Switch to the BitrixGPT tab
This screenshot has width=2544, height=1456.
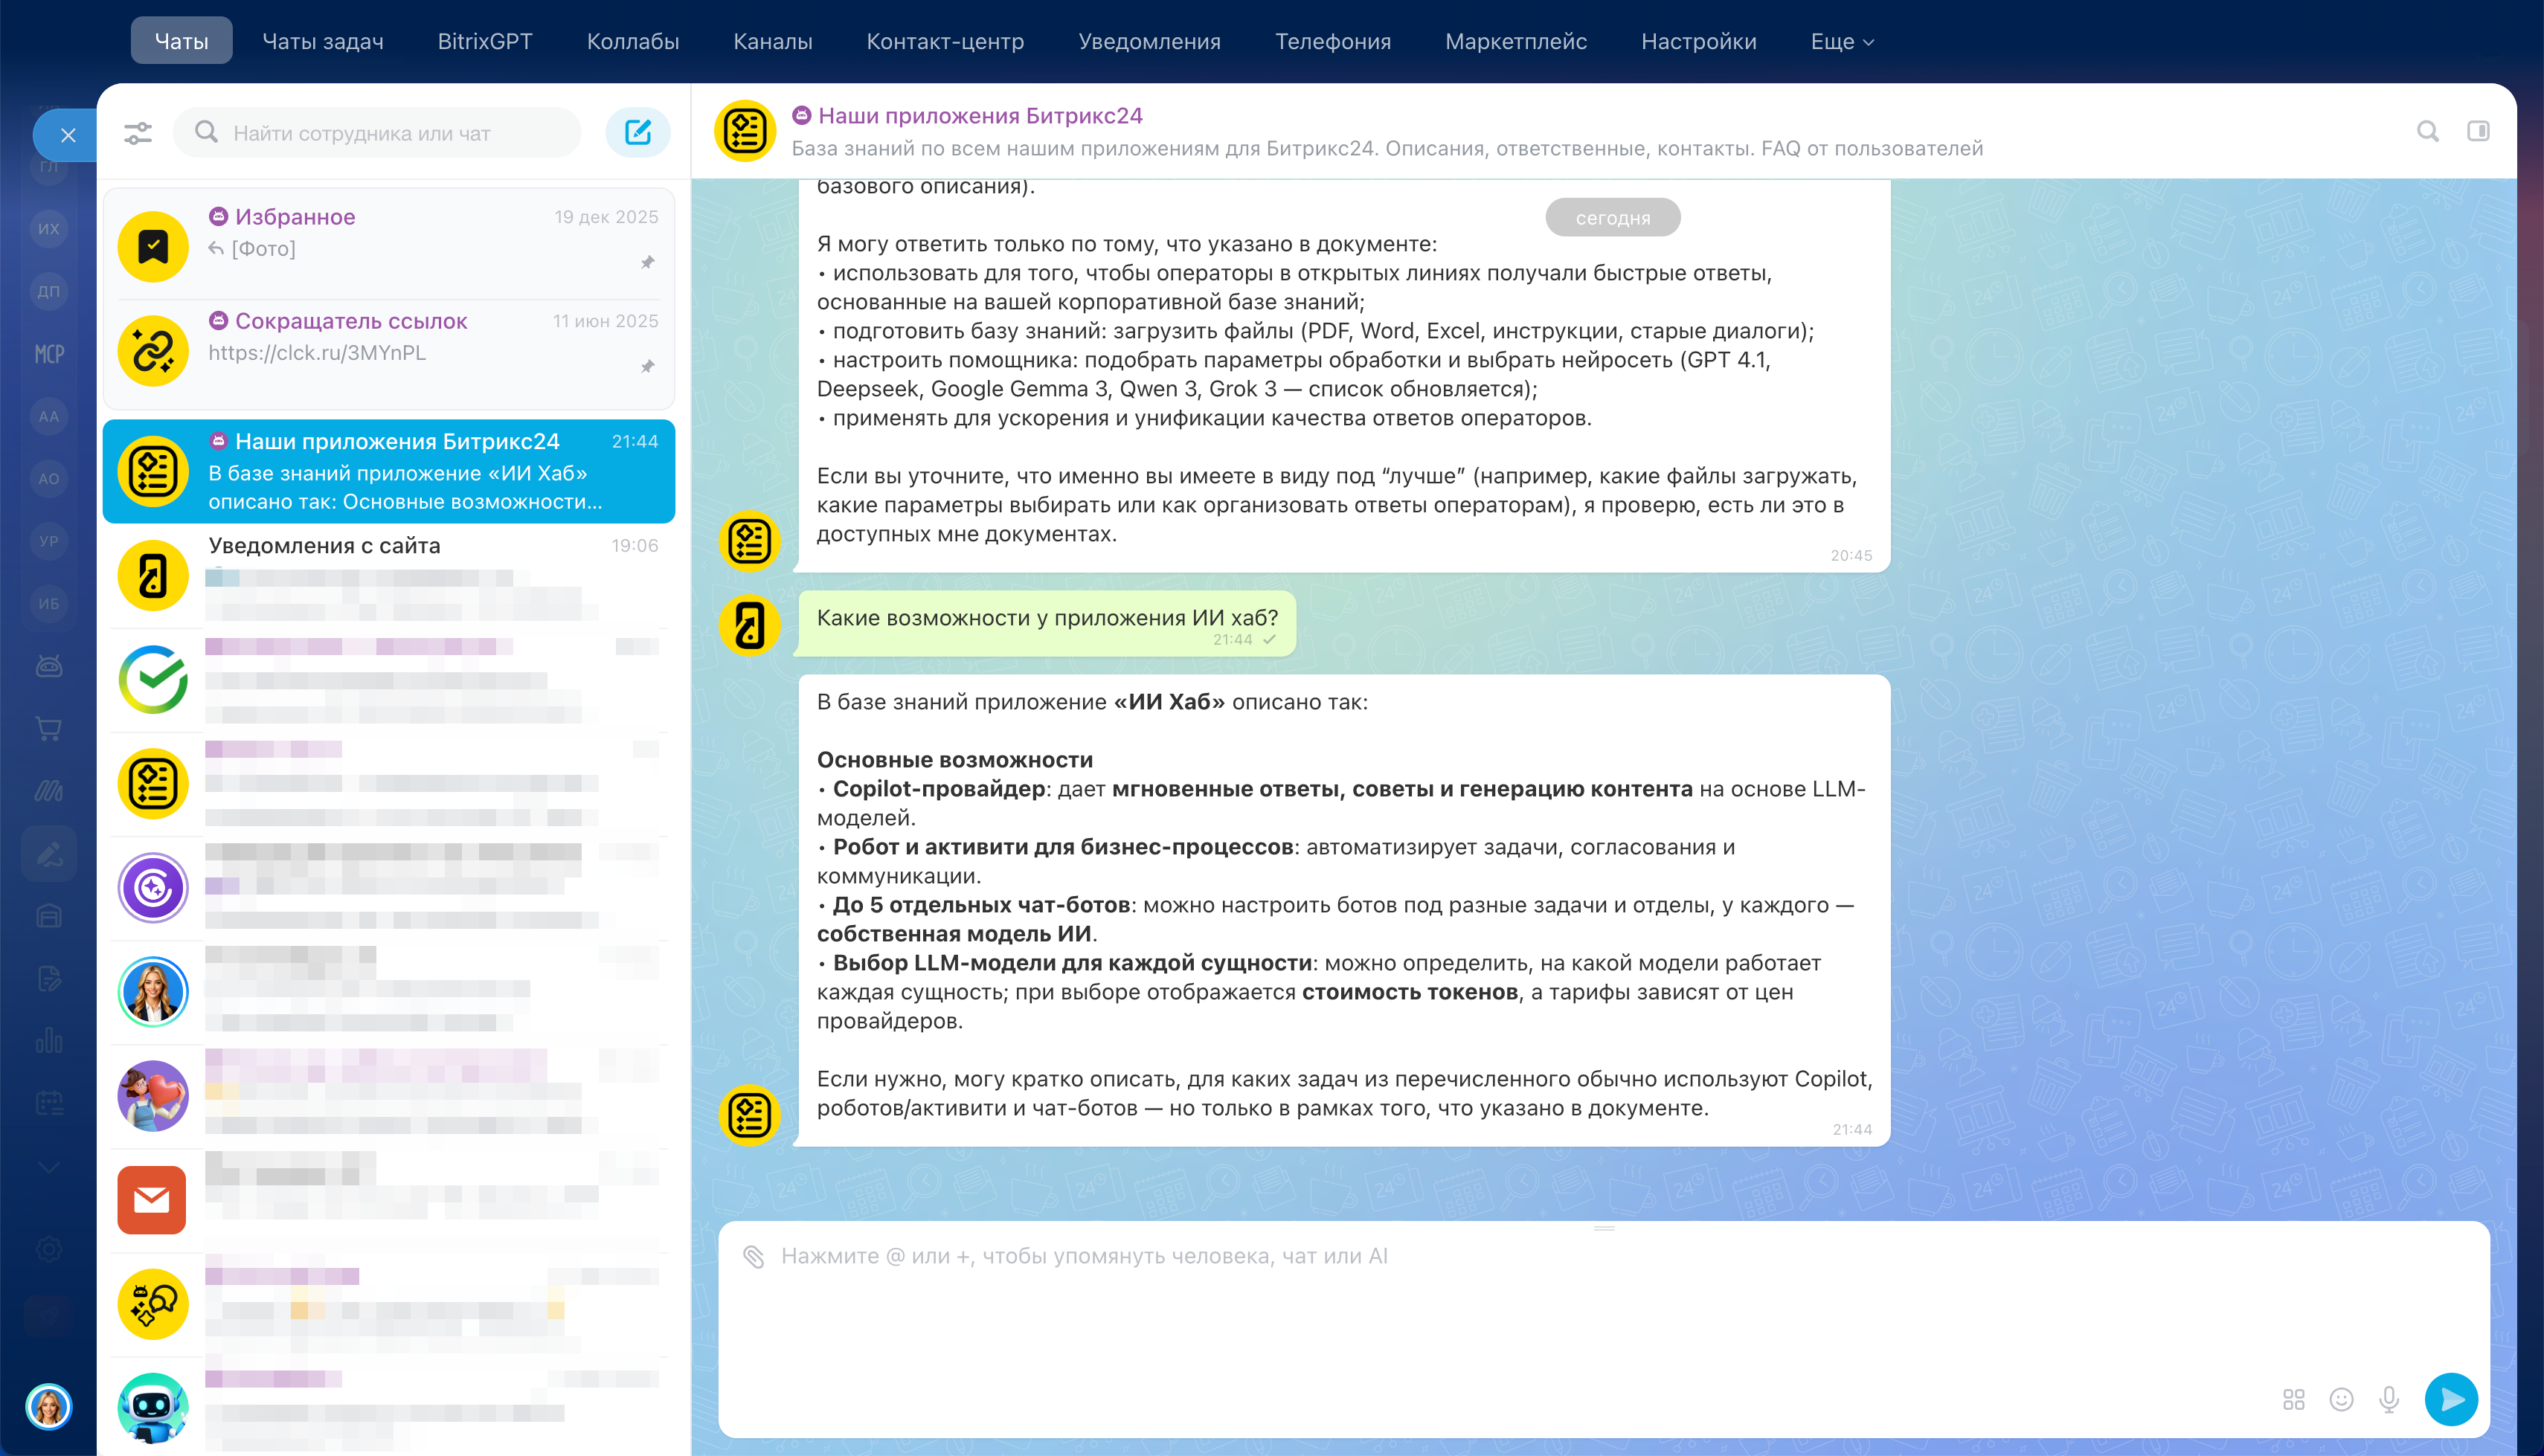tap(485, 41)
